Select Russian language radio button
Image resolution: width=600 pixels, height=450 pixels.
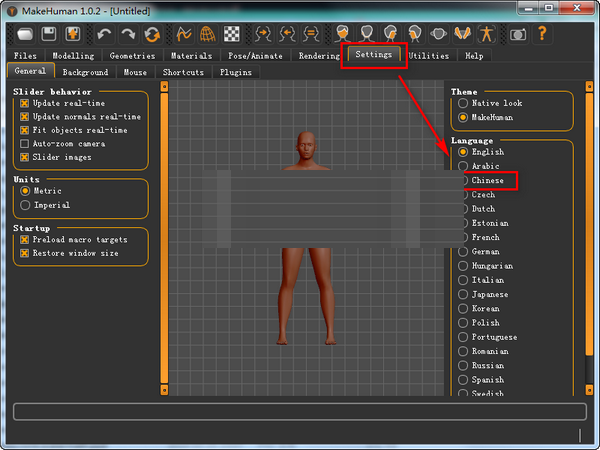click(463, 365)
